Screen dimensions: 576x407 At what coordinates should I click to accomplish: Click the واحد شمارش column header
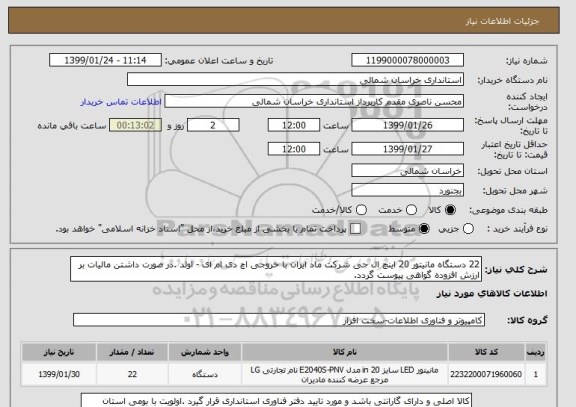(x=205, y=352)
